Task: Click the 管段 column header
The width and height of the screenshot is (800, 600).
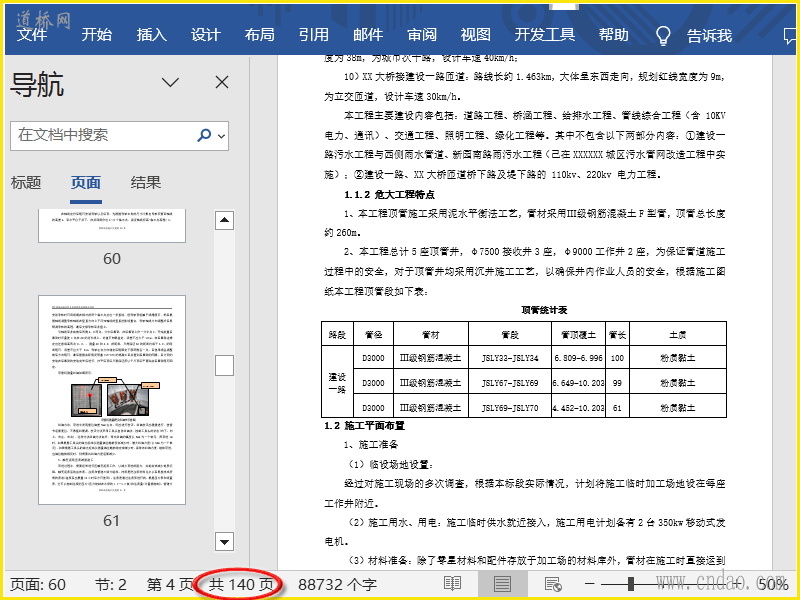Action: point(510,335)
